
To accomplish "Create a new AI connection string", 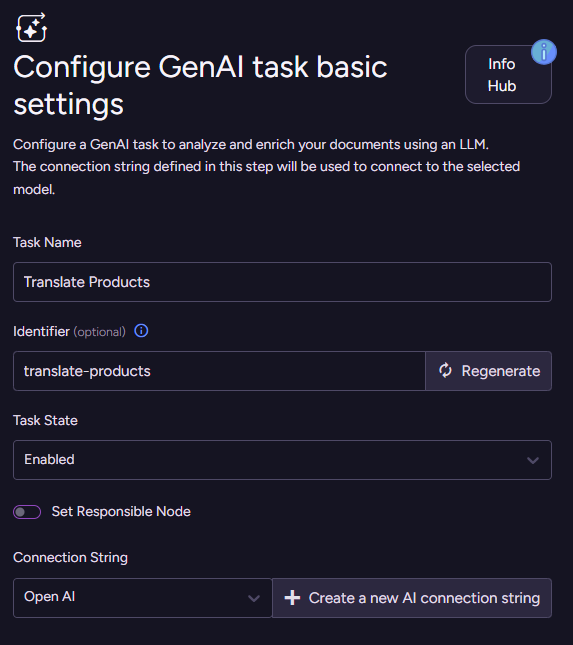I will pos(412,598).
